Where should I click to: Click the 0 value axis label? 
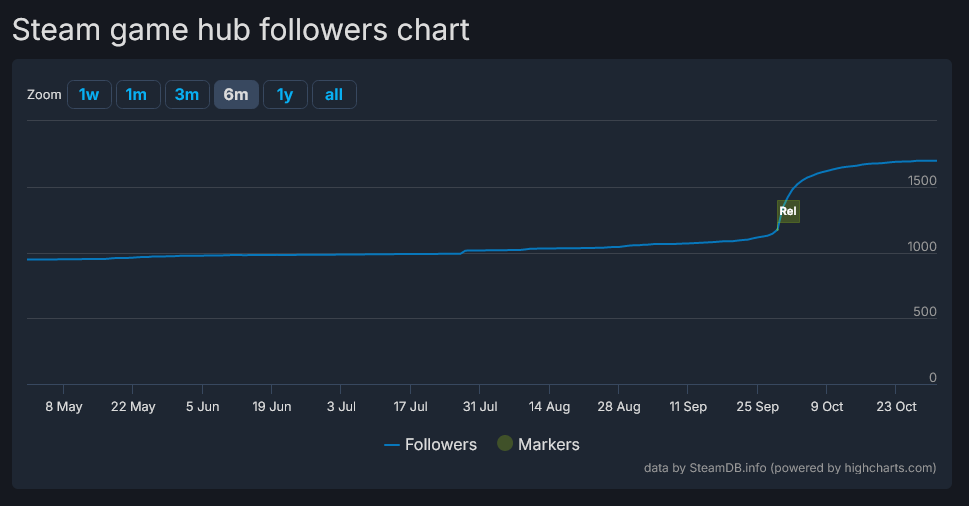tap(932, 377)
